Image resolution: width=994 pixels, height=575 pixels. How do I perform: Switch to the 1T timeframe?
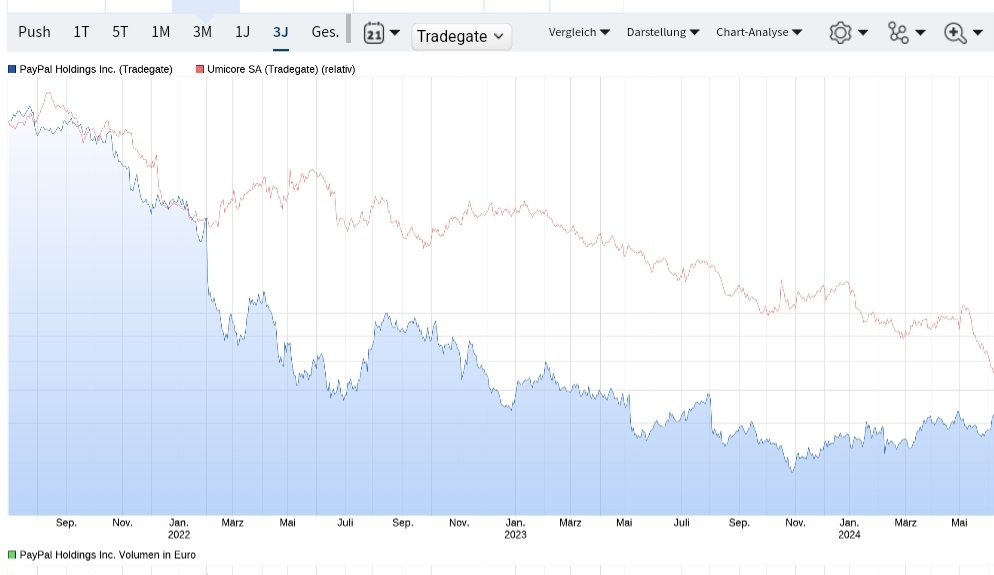[81, 32]
